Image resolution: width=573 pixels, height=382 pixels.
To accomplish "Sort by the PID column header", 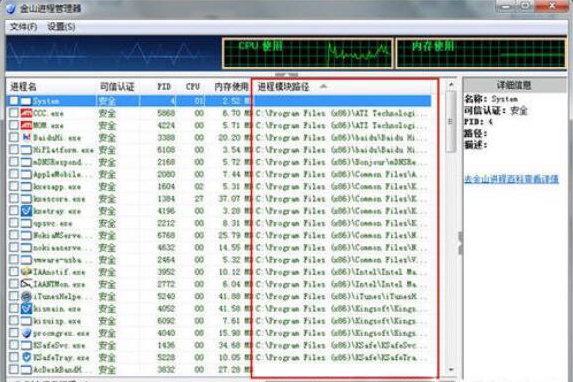I will (x=164, y=87).
